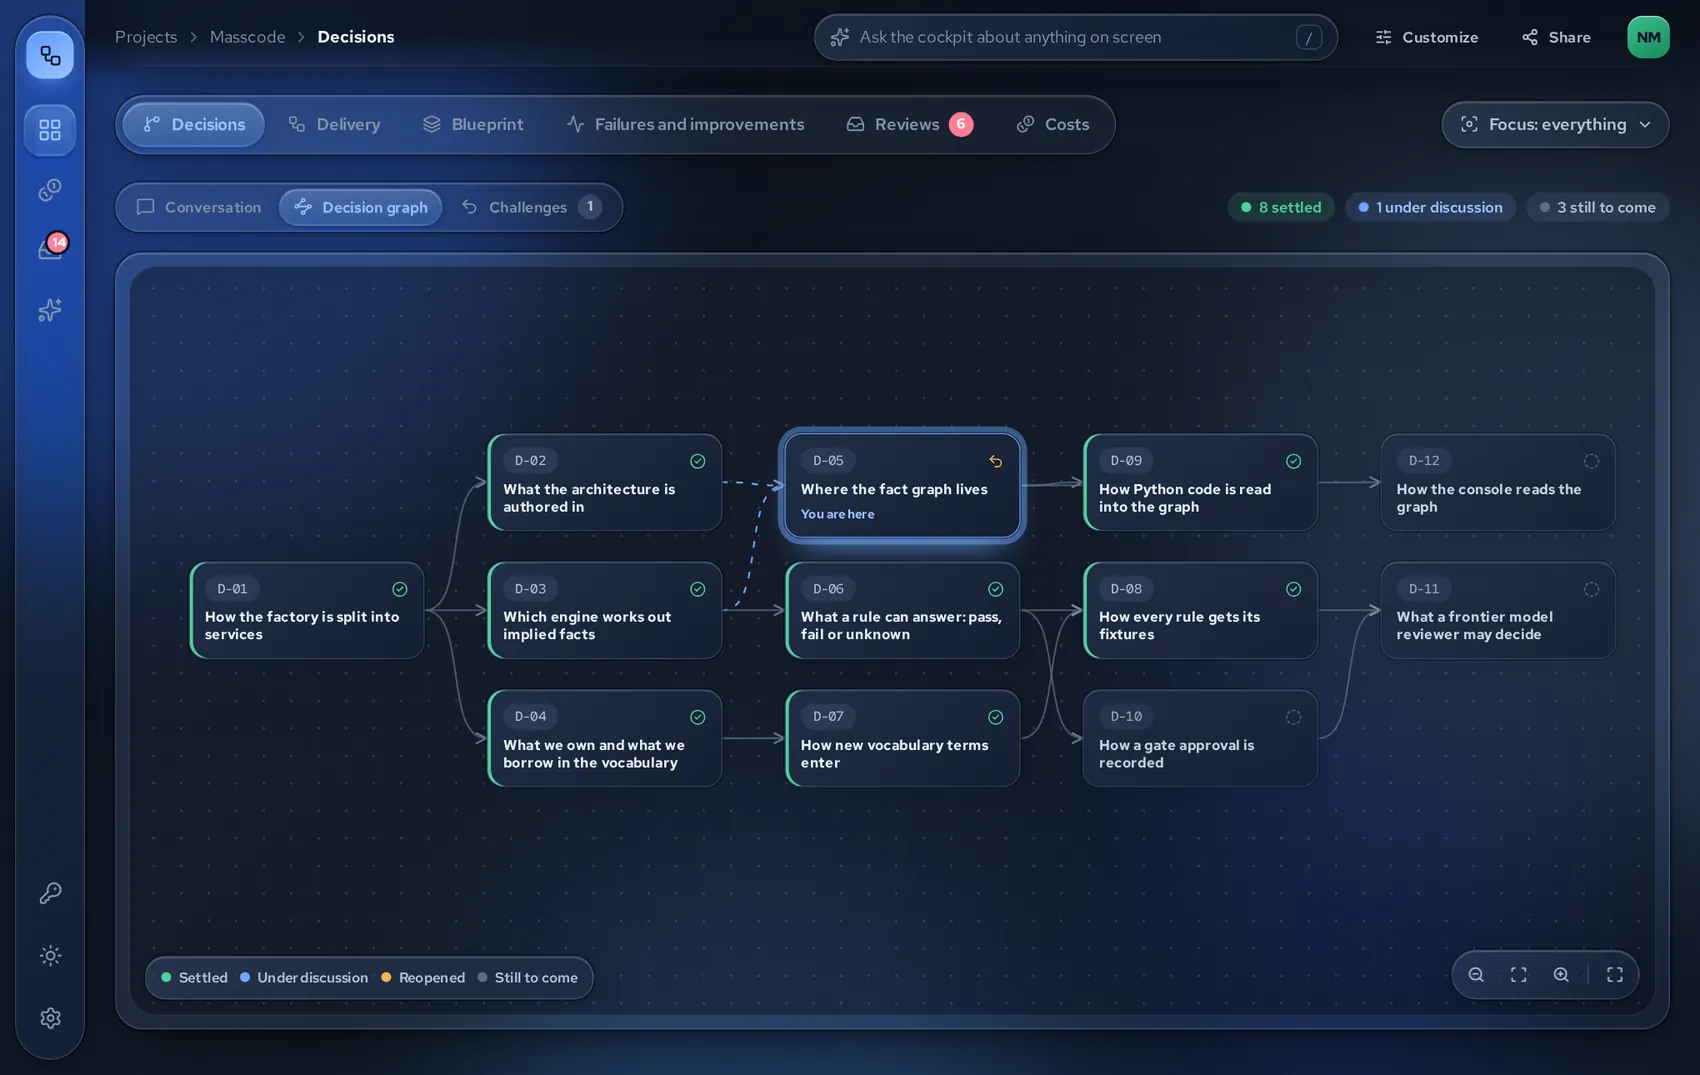Click the Customize button
The height and width of the screenshot is (1075, 1700).
tap(1426, 37)
